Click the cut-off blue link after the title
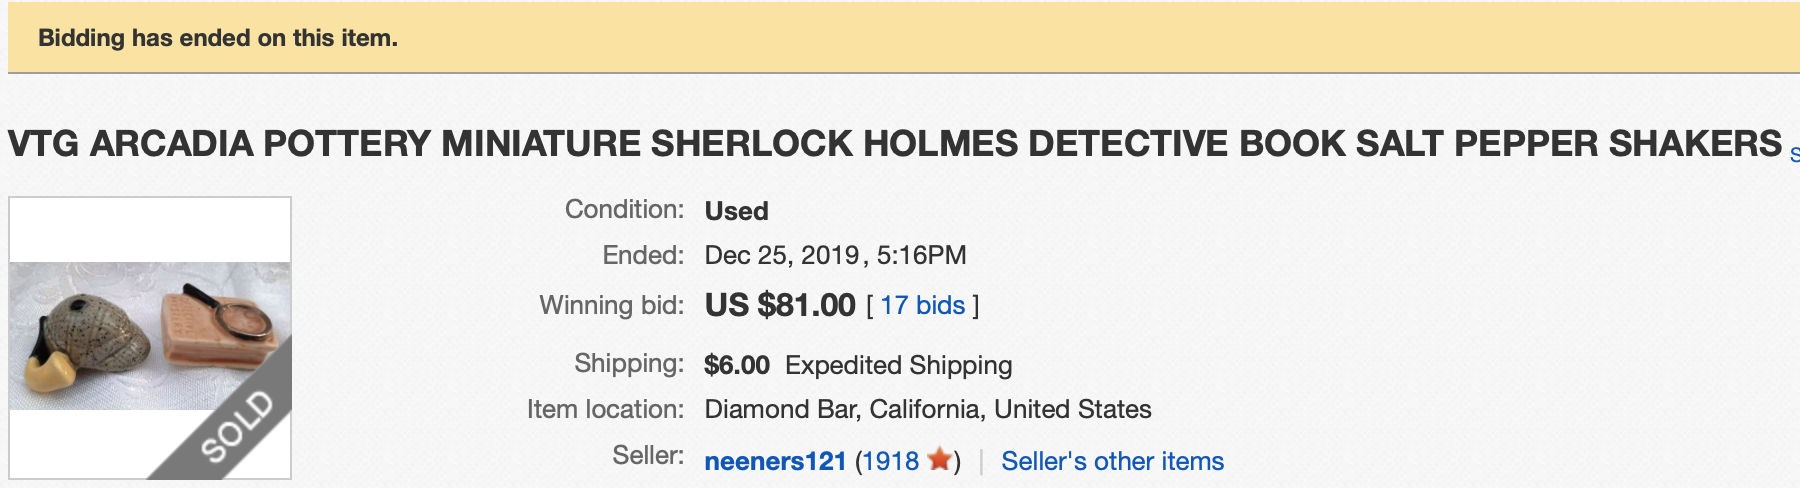This screenshot has width=1800, height=488. coord(1794,154)
